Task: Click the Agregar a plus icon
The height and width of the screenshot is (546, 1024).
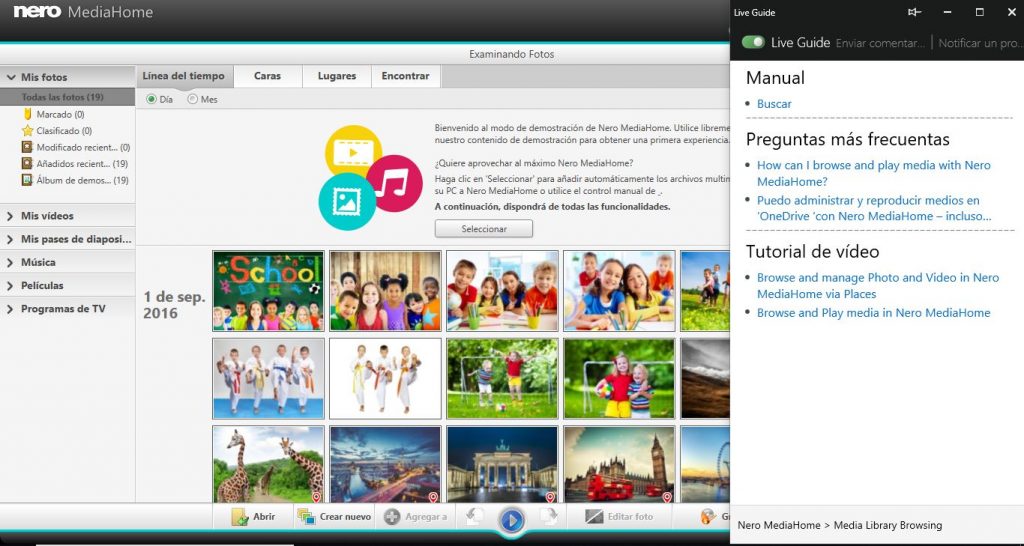Action: click(392, 517)
